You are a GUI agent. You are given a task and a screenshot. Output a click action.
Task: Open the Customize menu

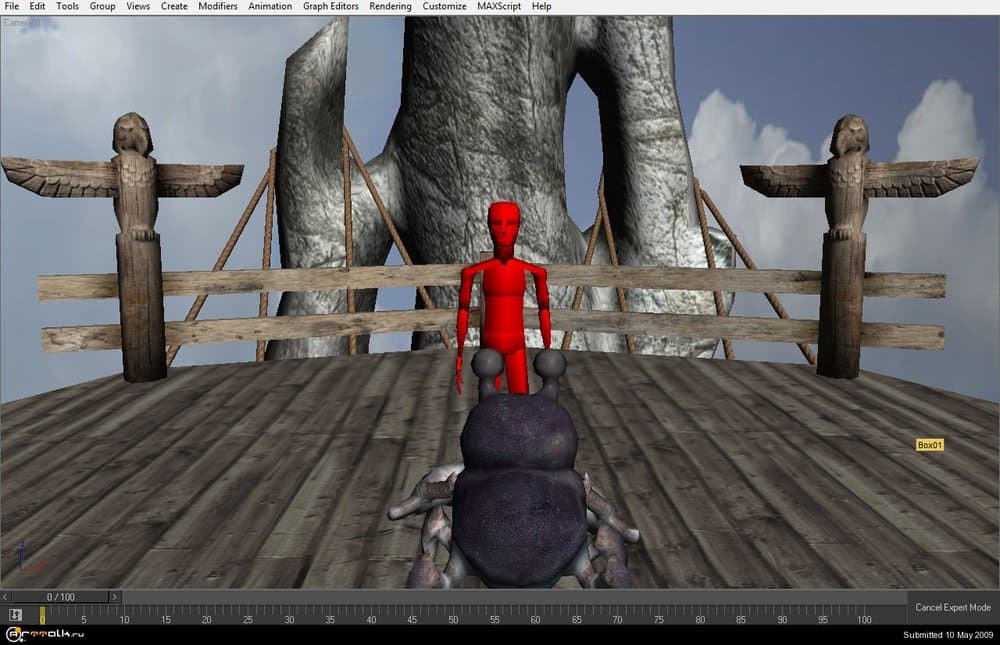point(444,6)
